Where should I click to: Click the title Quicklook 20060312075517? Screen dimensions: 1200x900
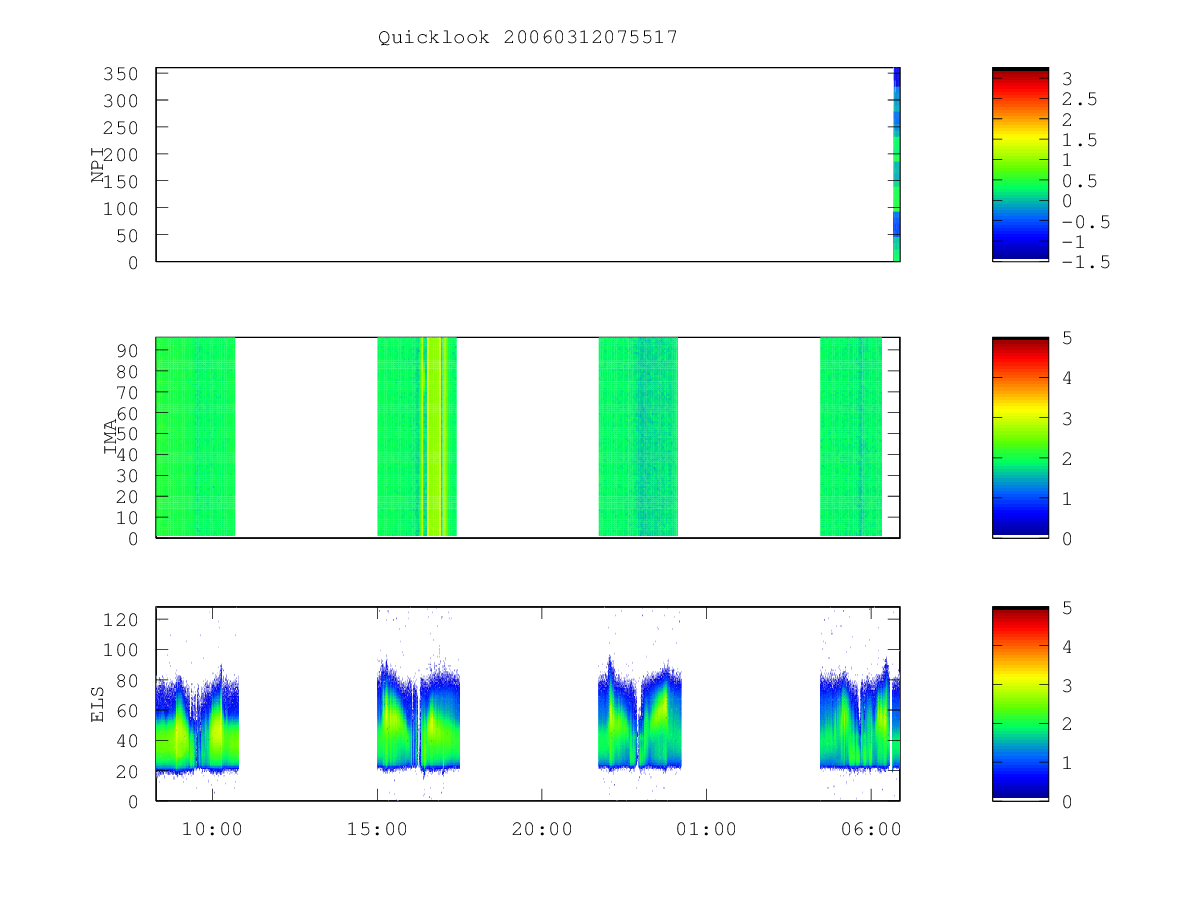pyautogui.click(x=528, y=37)
